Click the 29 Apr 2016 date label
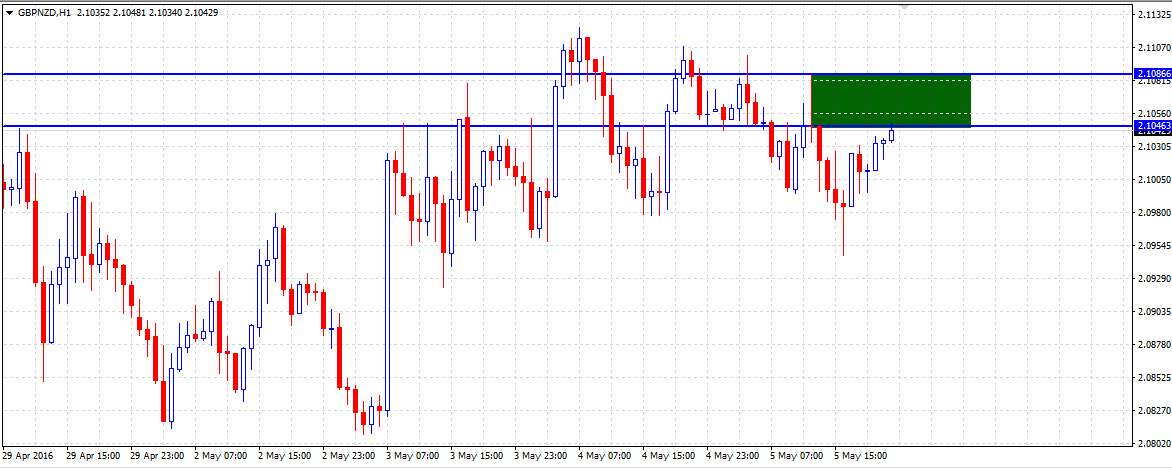Screen dimensions: 1172x469 point(30,456)
